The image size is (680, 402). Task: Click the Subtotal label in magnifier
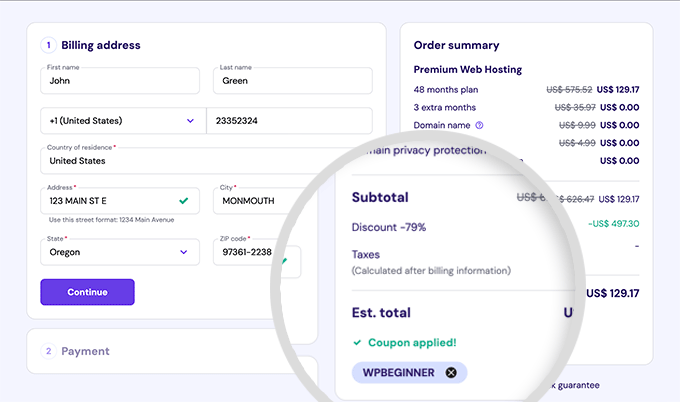pos(380,197)
